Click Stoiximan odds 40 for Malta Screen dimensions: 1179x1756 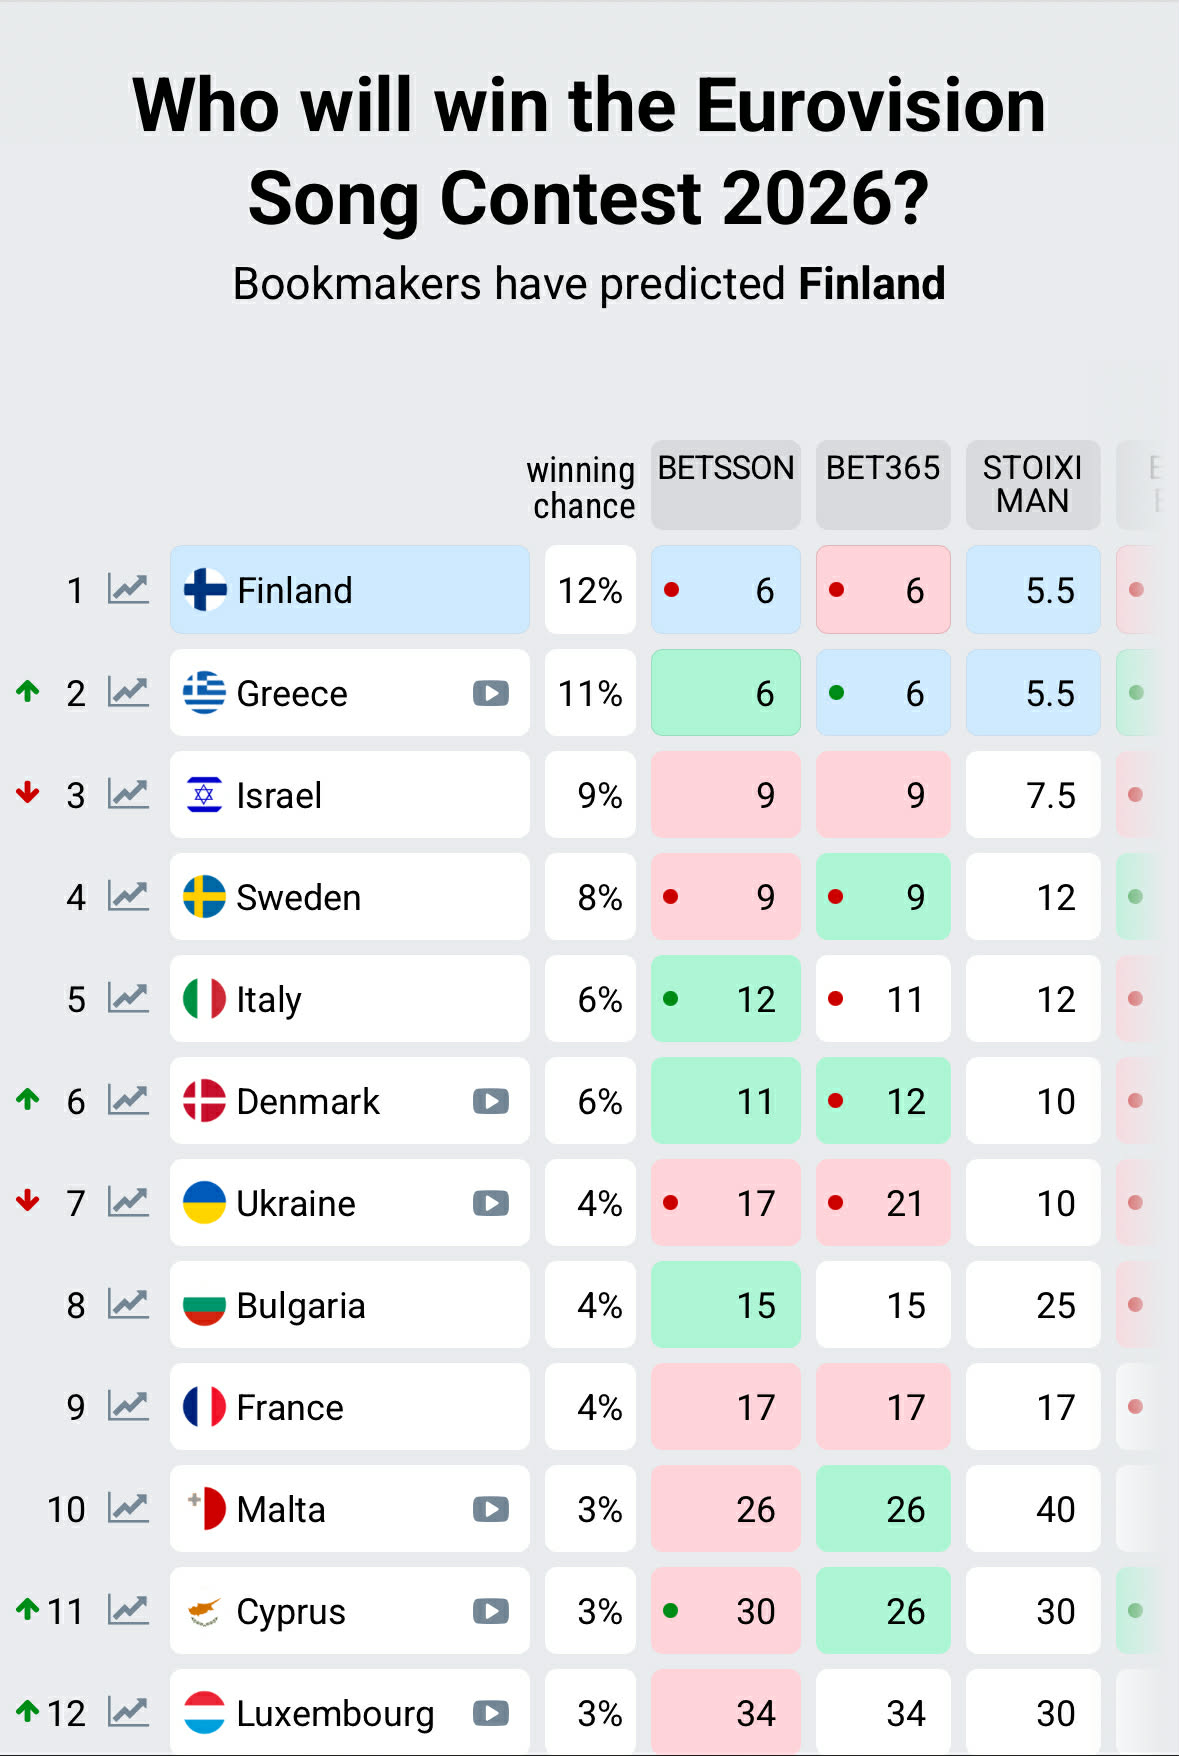[x=1033, y=1509]
